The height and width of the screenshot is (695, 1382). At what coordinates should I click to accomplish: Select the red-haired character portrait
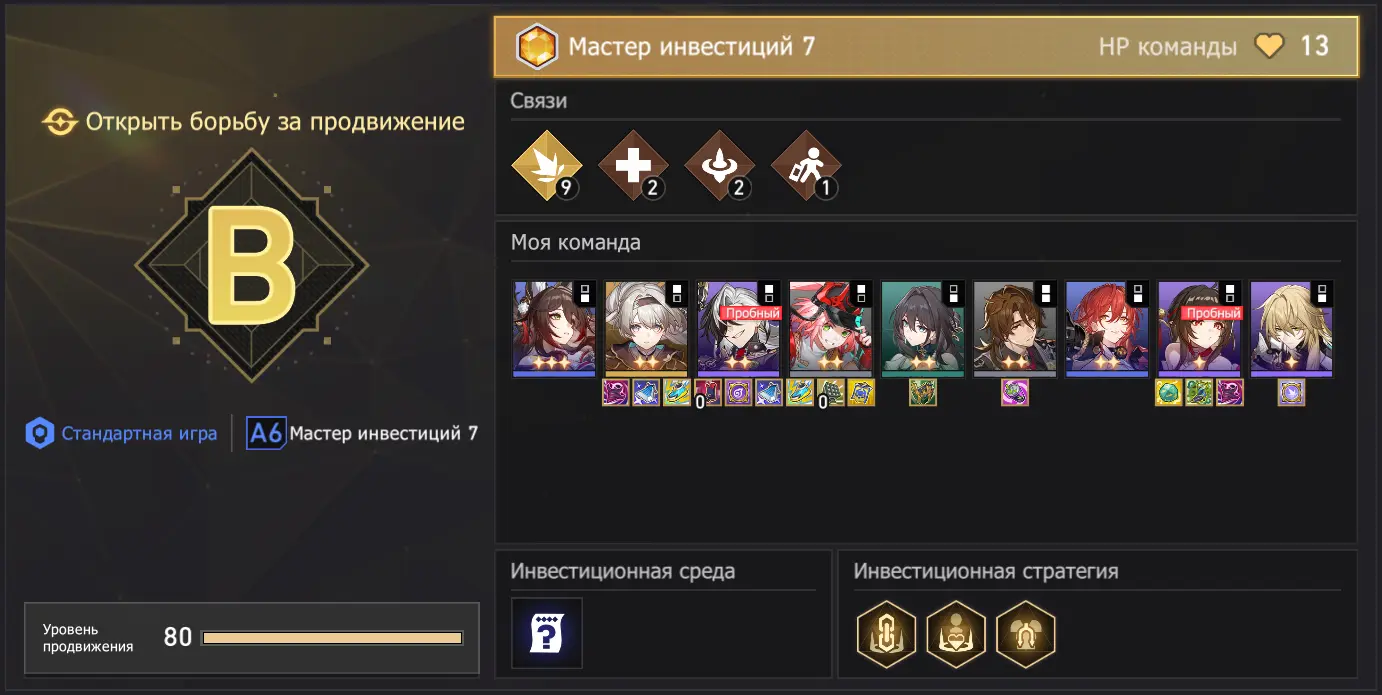(1107, 329)
